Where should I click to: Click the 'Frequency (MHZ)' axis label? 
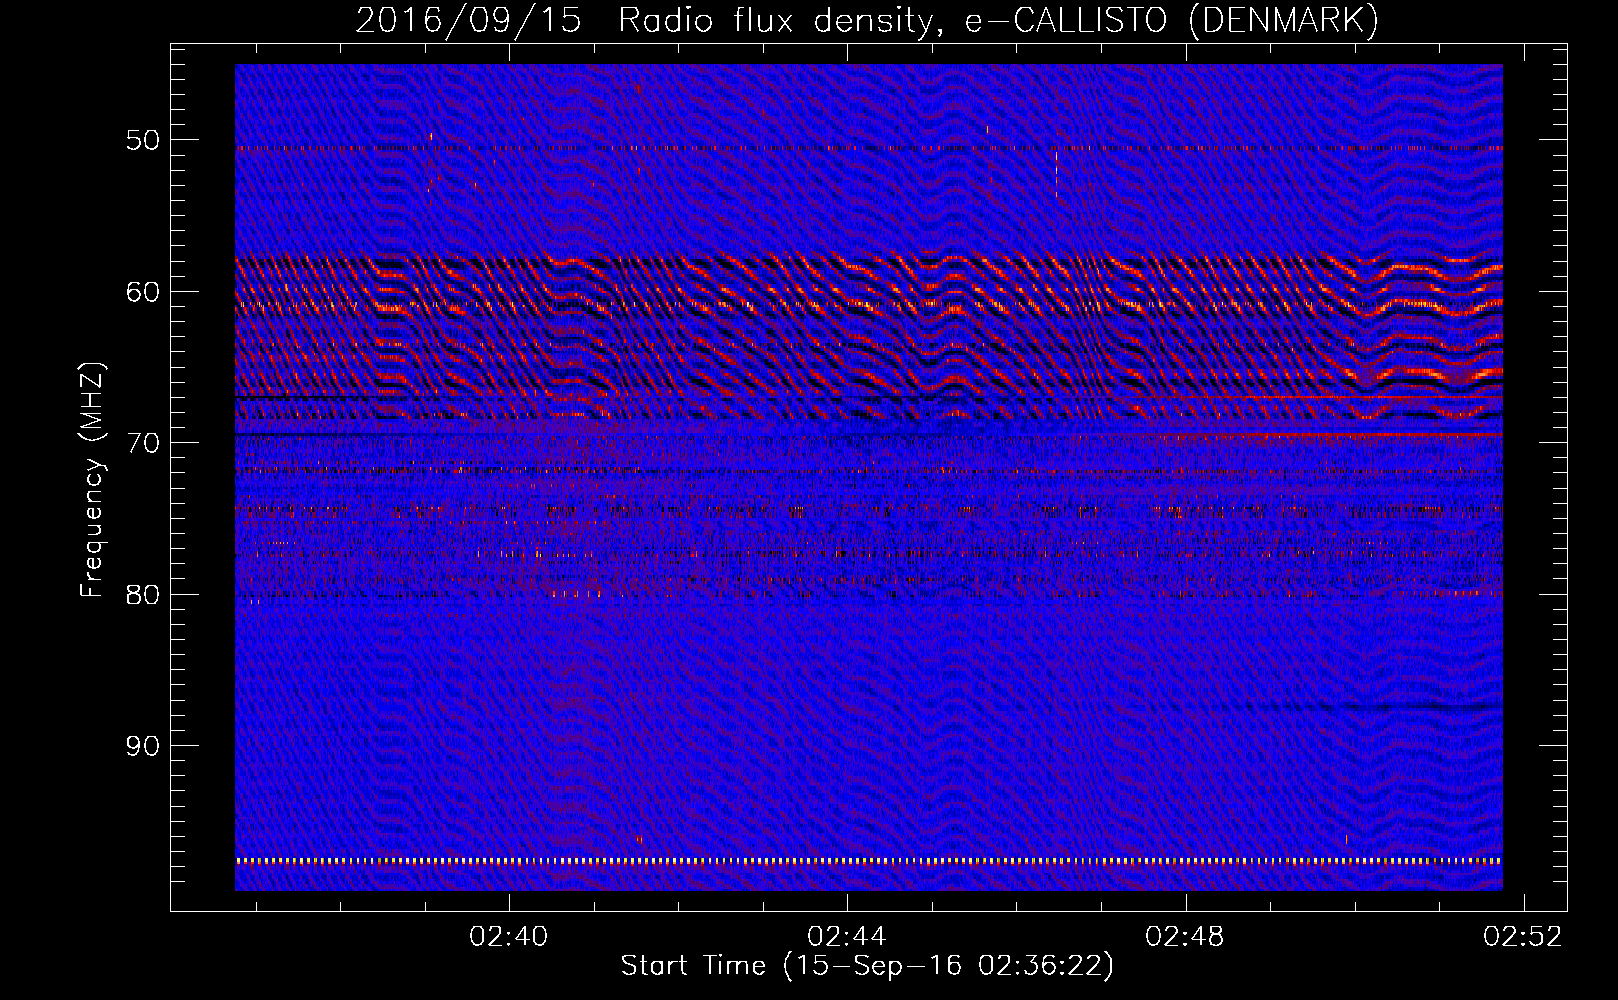click(92, 480)
